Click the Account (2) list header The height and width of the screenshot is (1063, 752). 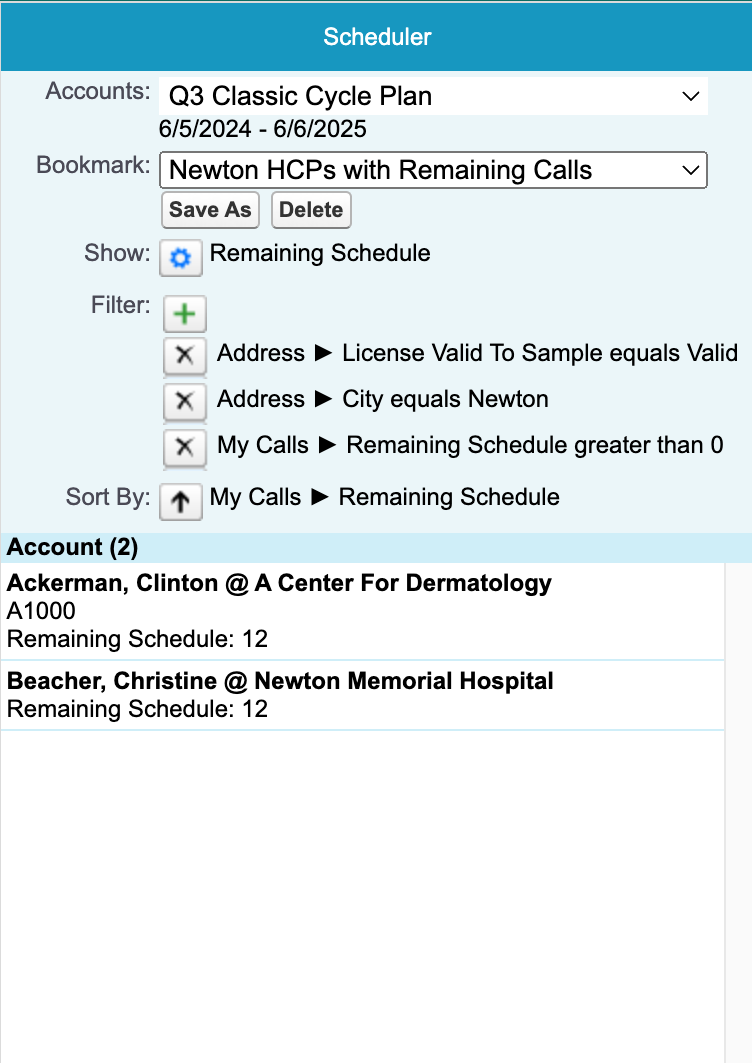[72, 547]
